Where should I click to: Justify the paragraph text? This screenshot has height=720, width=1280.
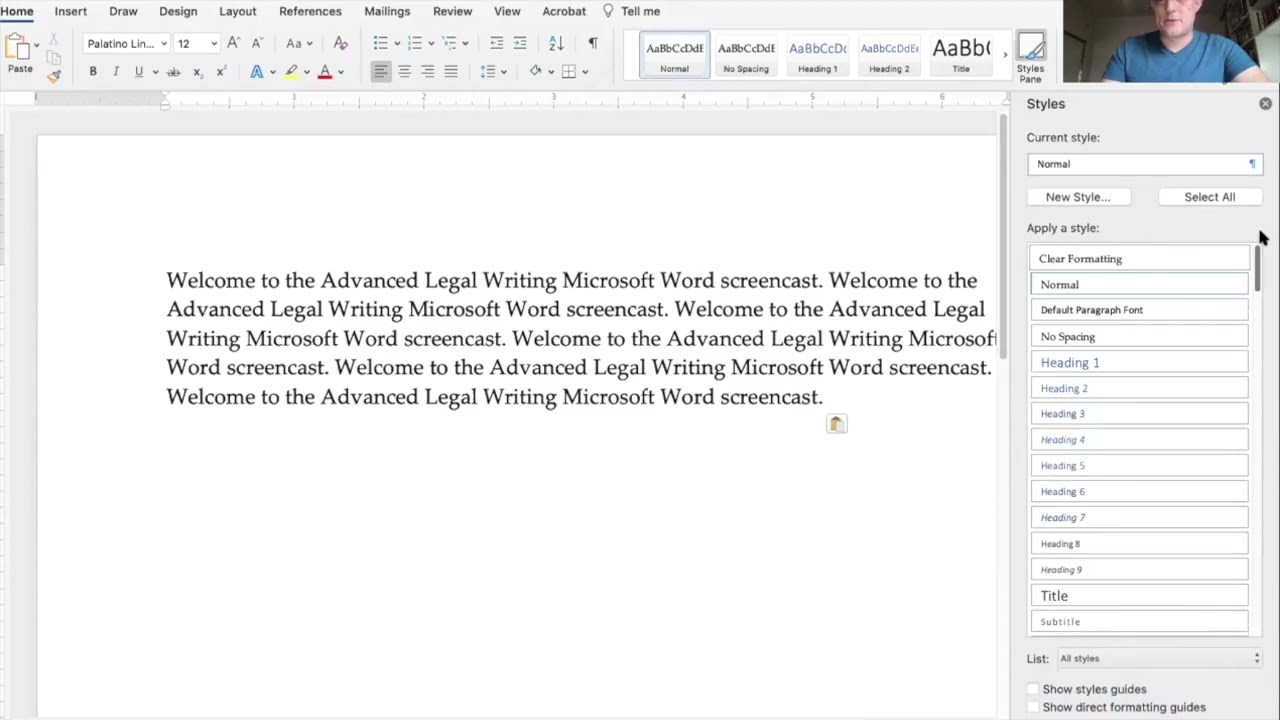click(x=451, y=72)
